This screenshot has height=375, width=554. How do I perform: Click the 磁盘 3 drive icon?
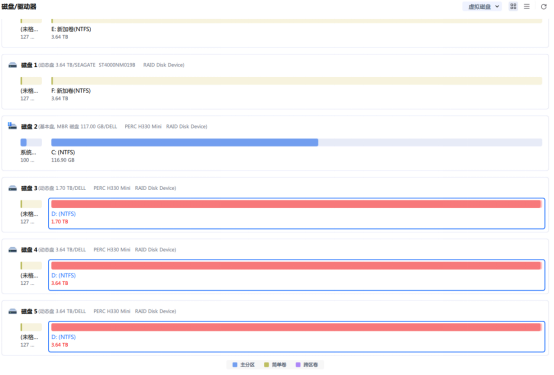[13, 188]
